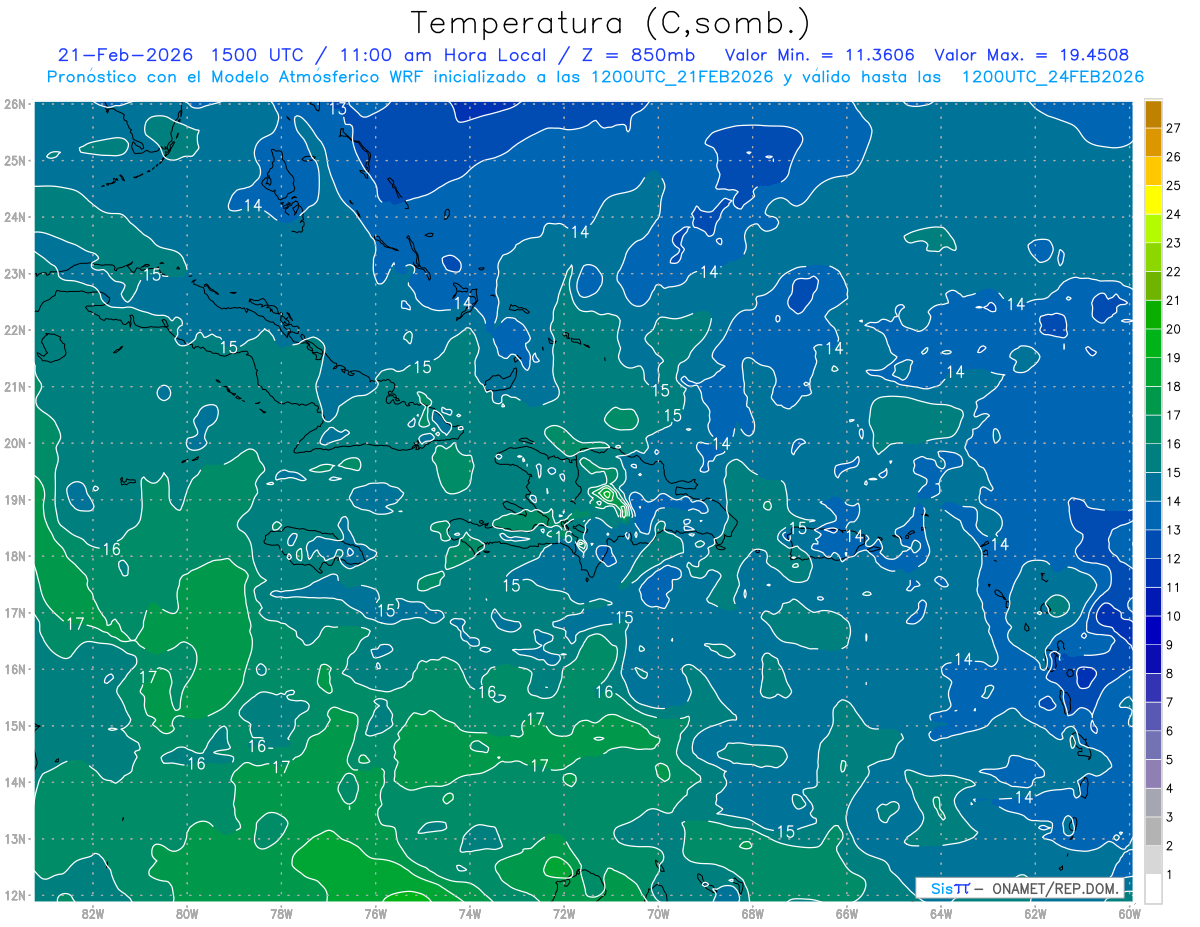Click the 80W longitude label
The image size is (1200, 927).
187,914
